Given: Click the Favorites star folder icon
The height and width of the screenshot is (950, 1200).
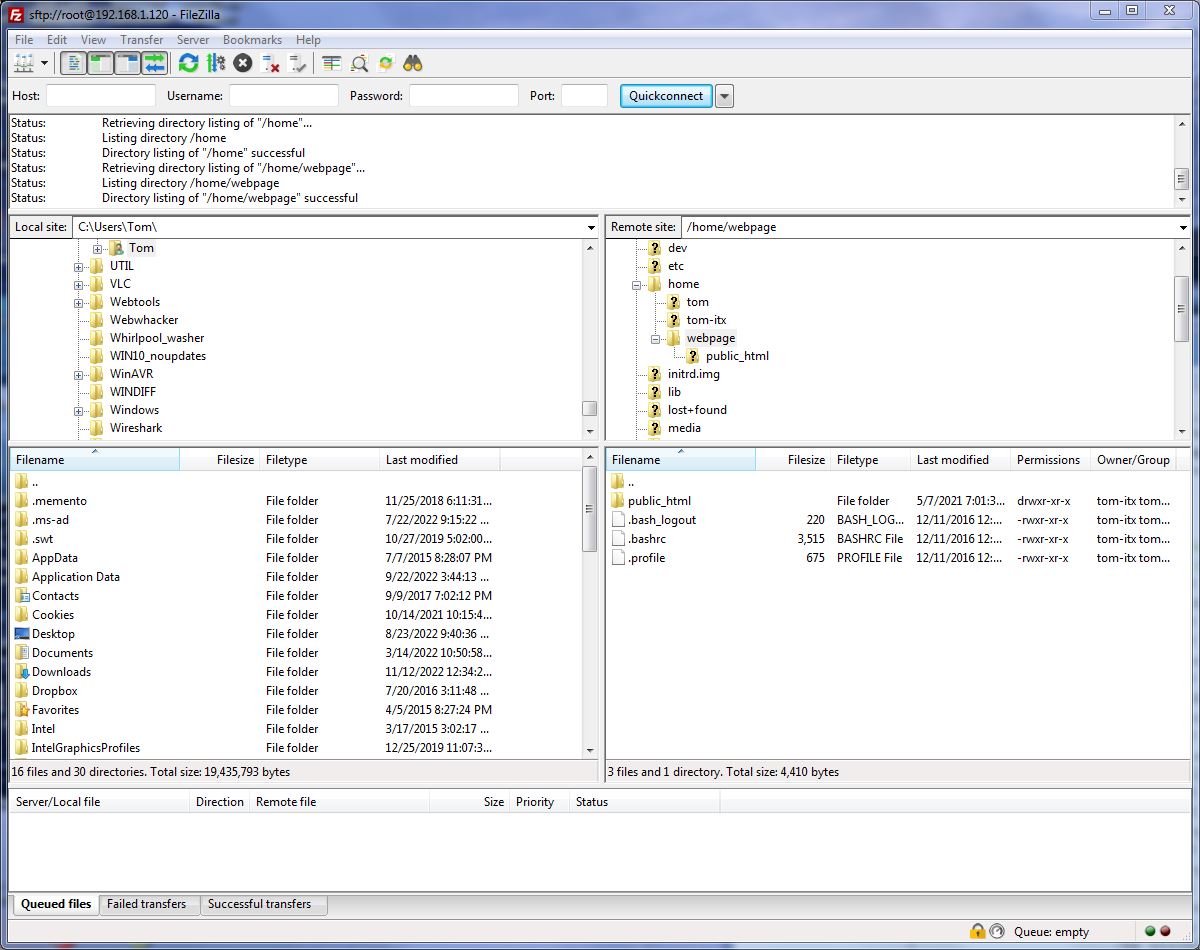Looking at the screenshot, I should [x=22, y=710].
